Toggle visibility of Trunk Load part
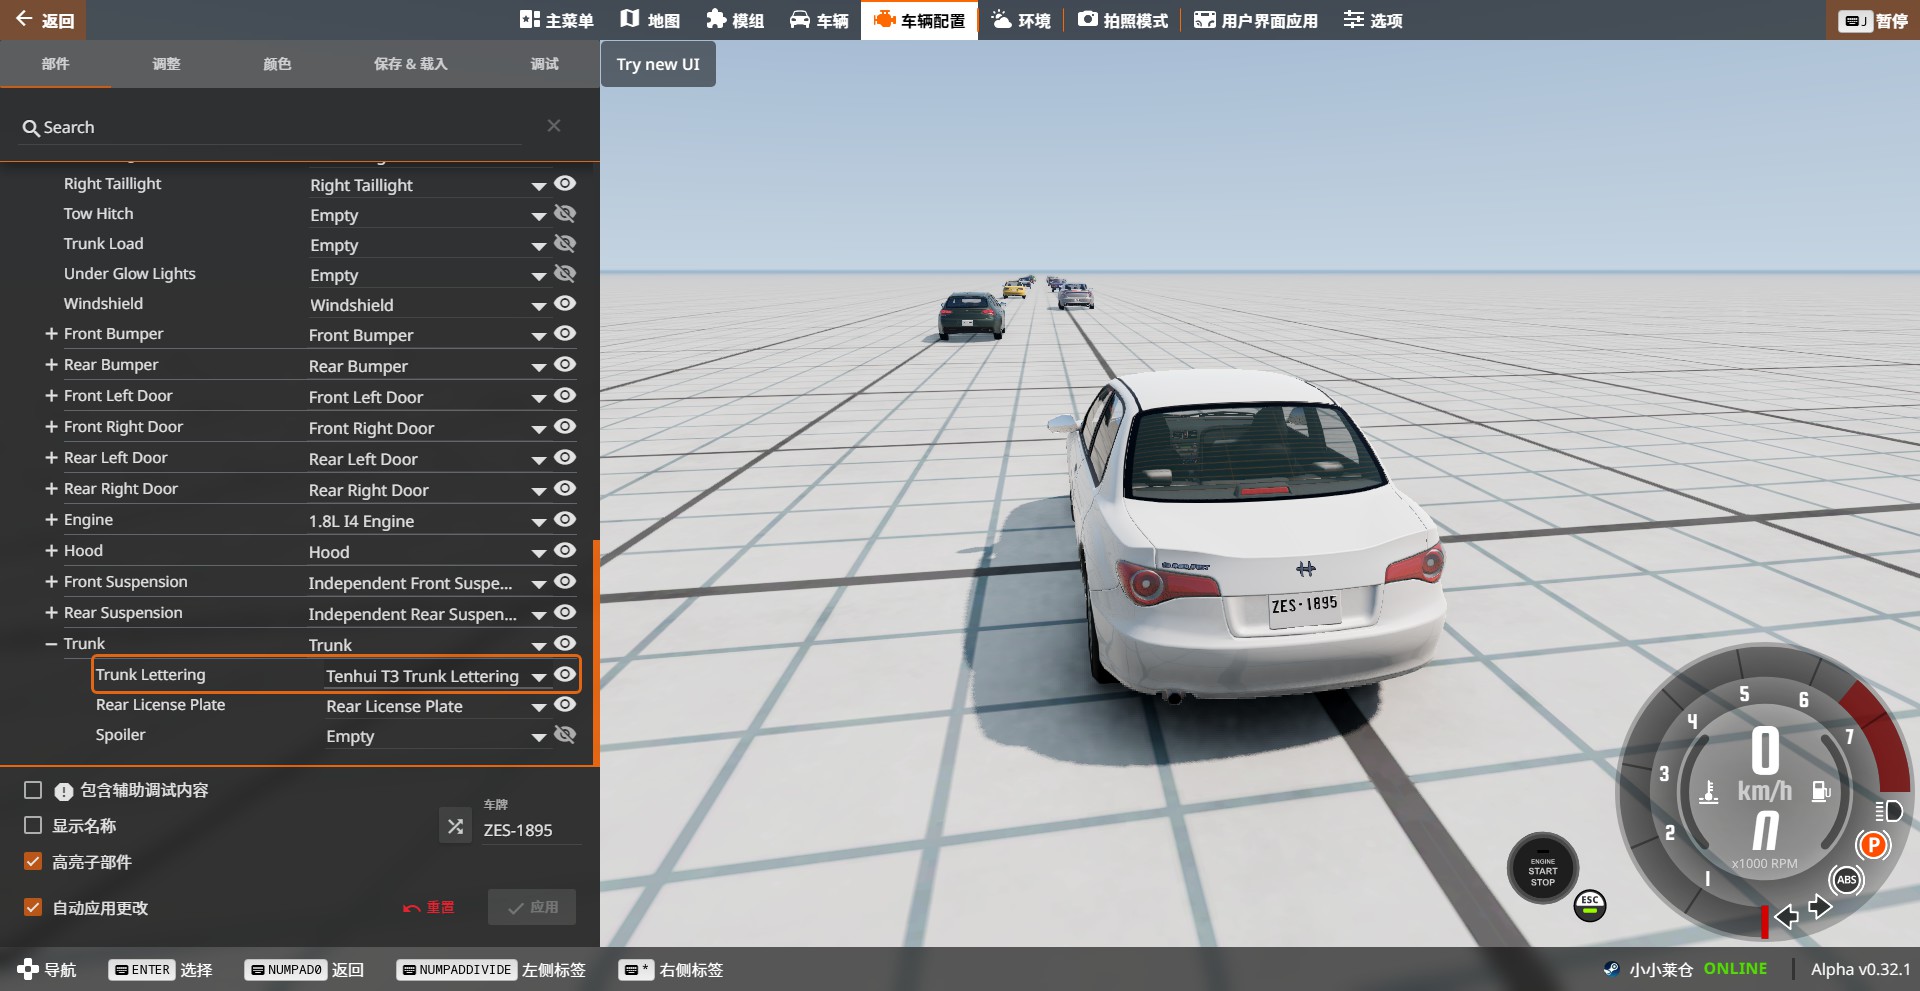This screenshot has height=991, width=1920. 565,243
